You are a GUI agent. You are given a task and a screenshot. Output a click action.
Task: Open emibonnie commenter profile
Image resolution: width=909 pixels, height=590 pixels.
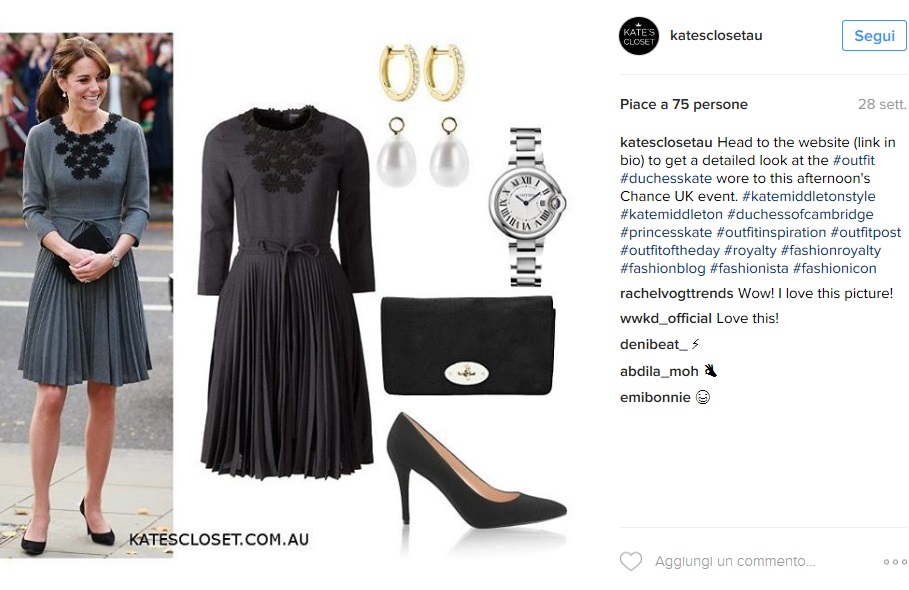(655, 397)
